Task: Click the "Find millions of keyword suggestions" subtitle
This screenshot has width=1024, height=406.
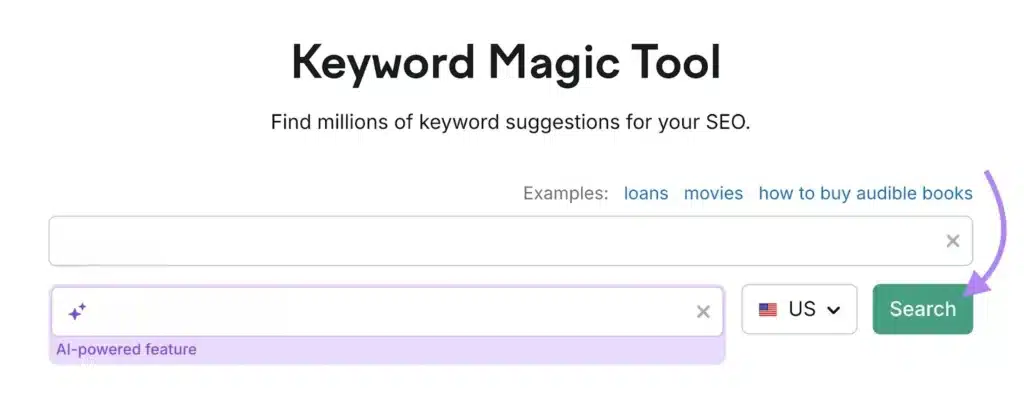Action: coord(511,122)
